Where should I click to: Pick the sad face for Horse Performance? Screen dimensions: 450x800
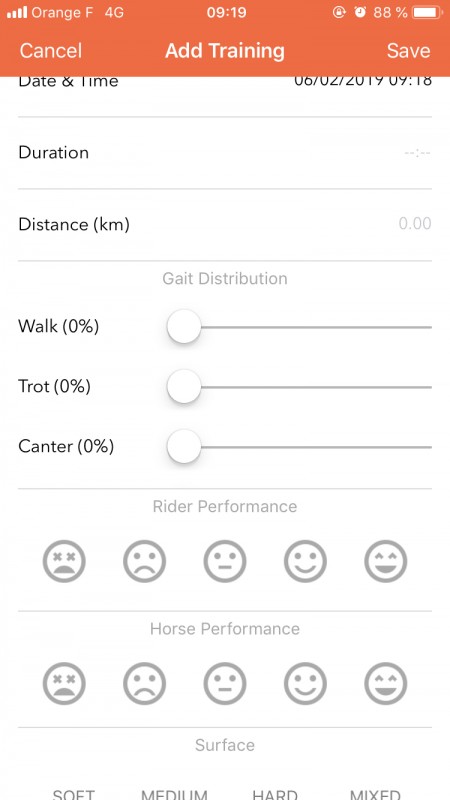144,683
